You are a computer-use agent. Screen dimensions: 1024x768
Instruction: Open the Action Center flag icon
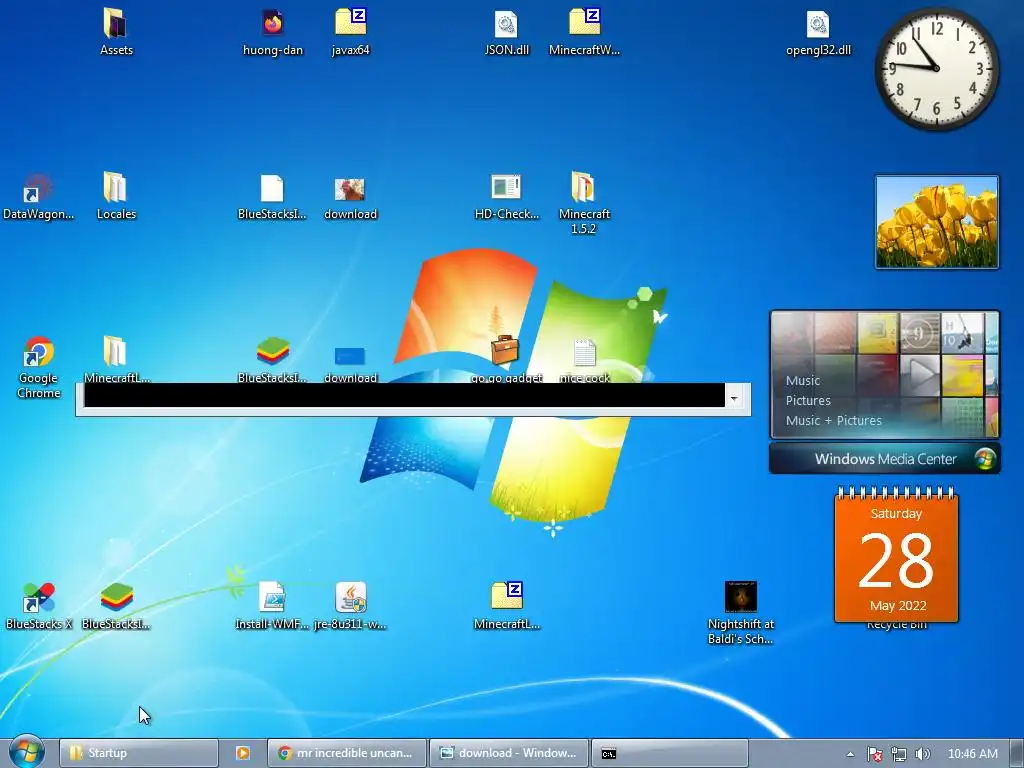click(874, 754)
